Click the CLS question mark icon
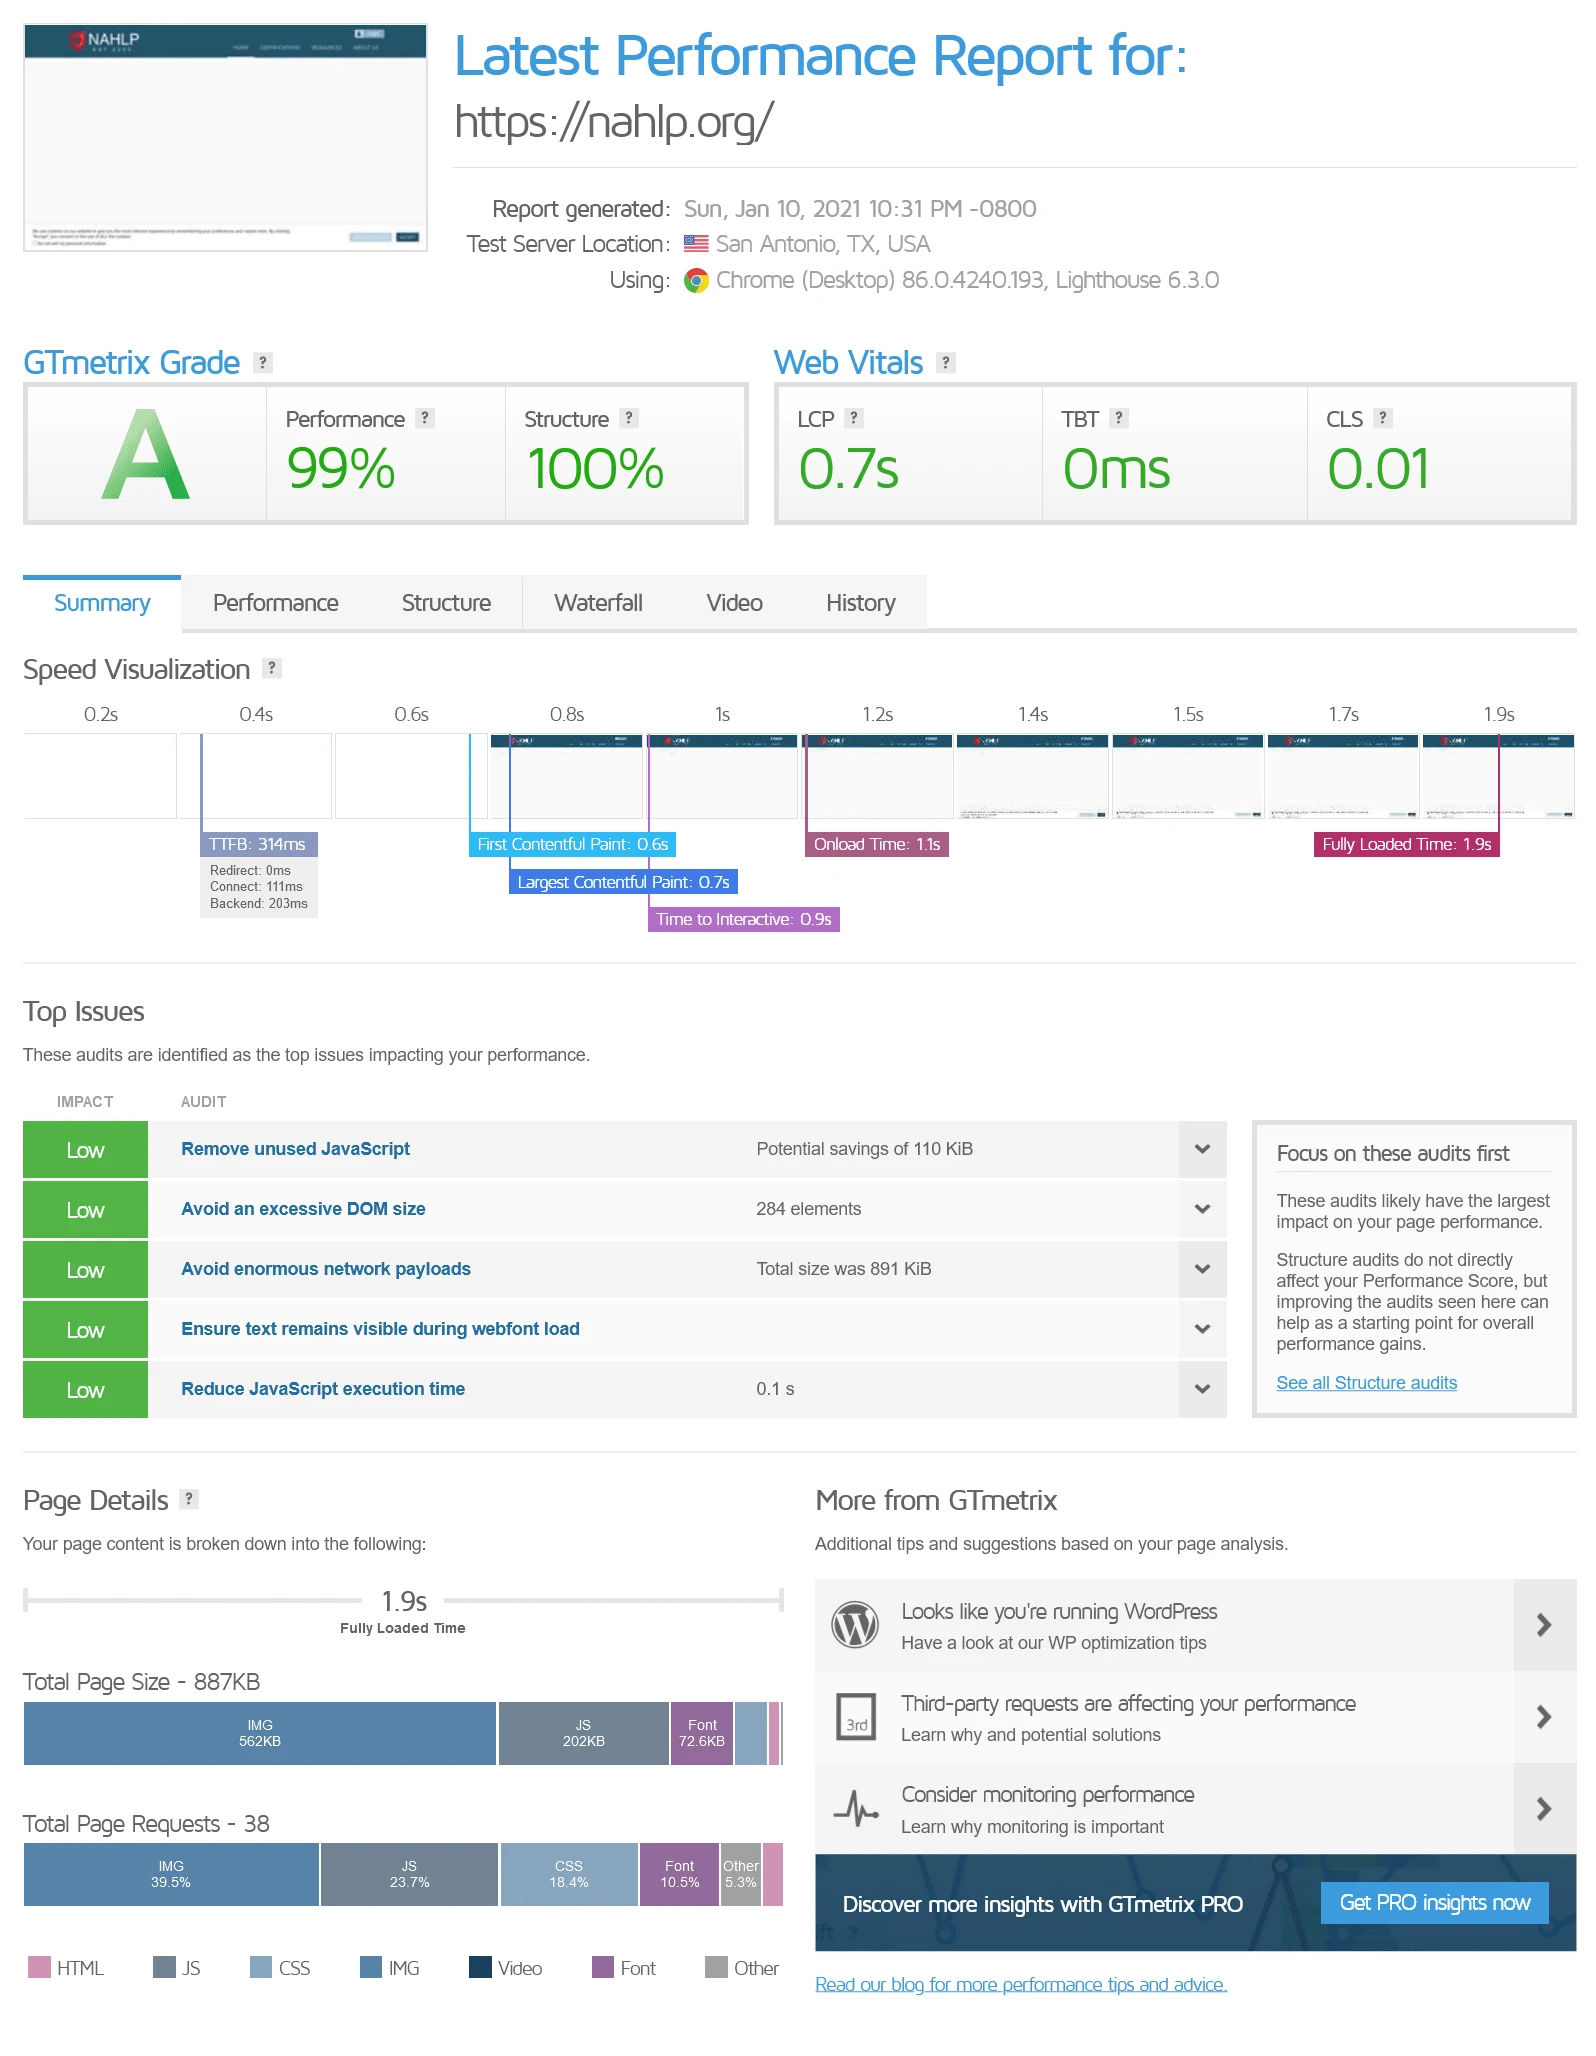1596x2056 pixels. coord(1383,418)
